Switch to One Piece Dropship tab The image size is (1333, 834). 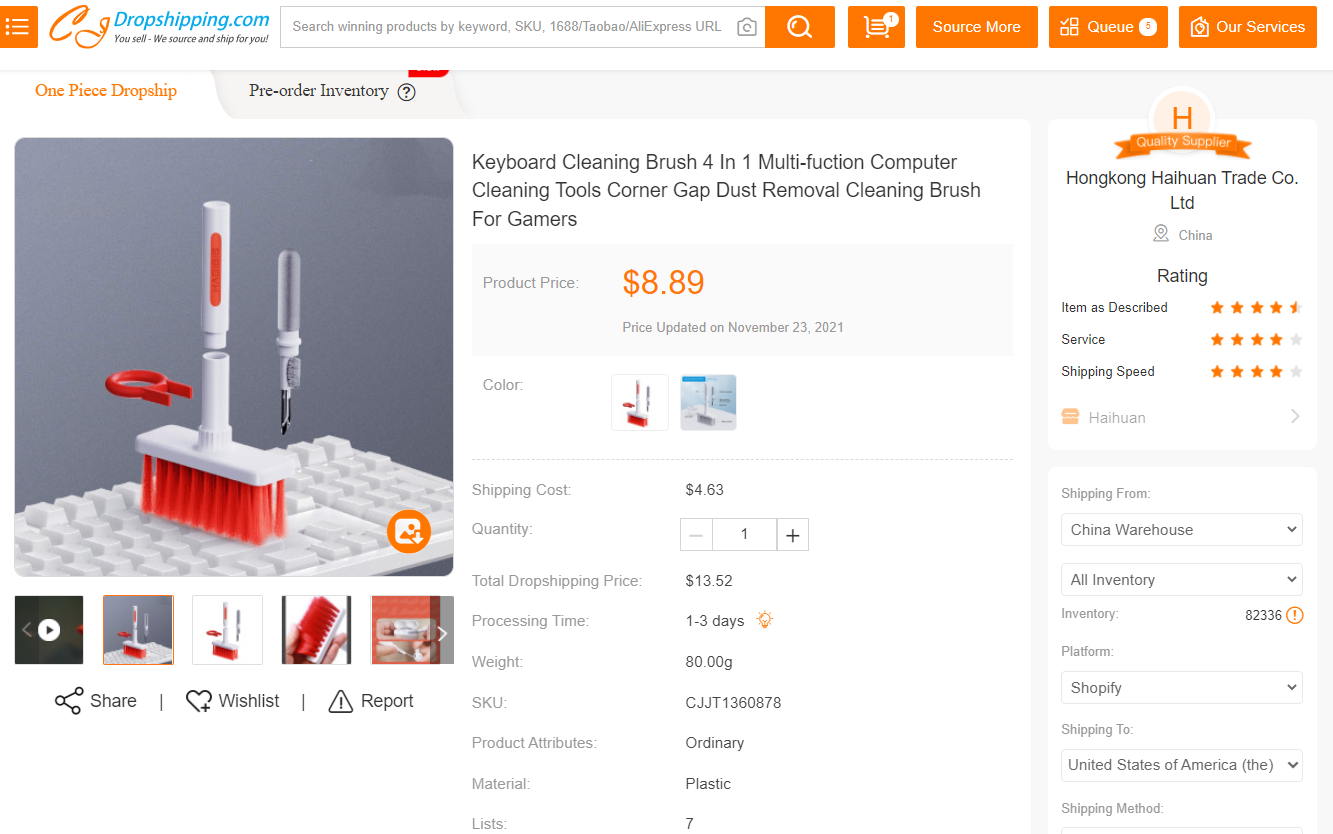click(x=106, y=91)
